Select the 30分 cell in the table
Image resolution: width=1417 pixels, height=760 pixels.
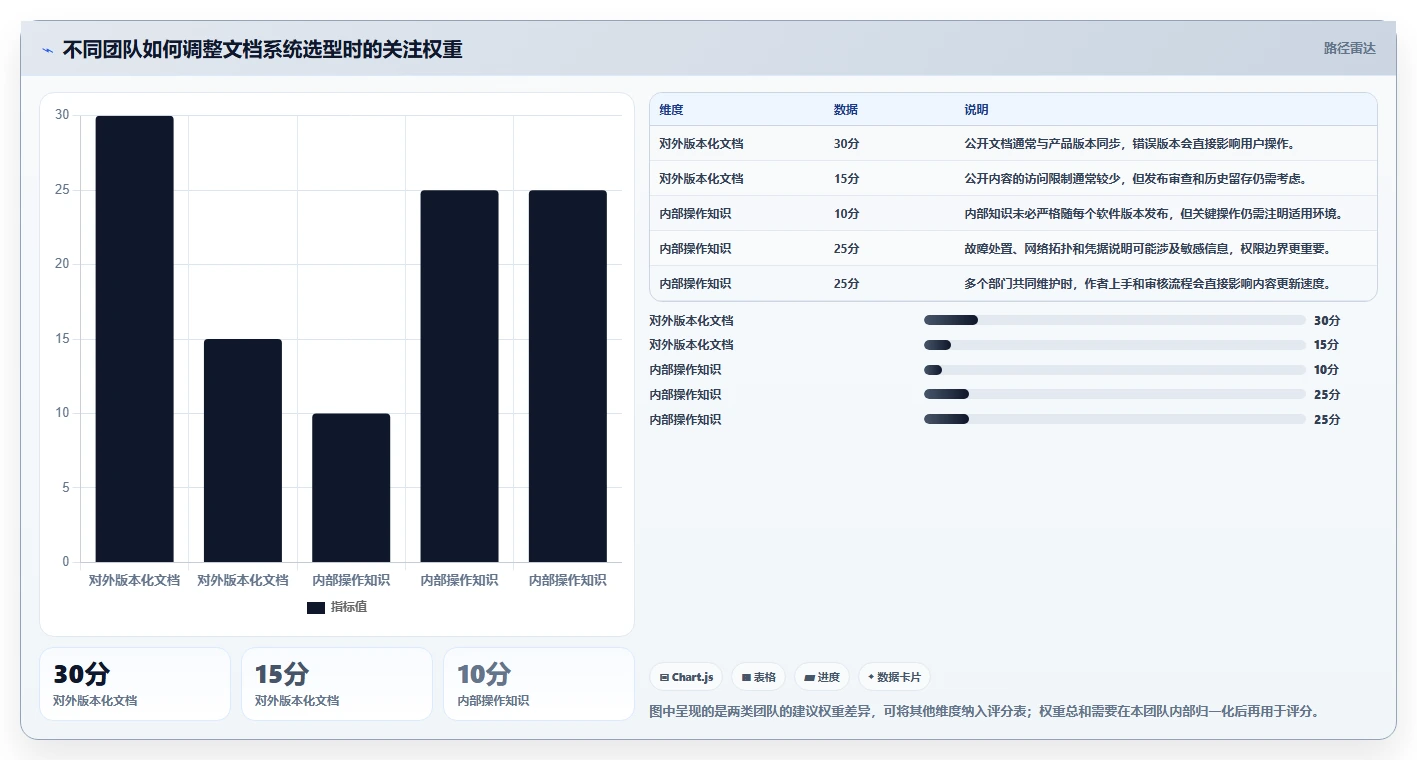tap(846, 144)
